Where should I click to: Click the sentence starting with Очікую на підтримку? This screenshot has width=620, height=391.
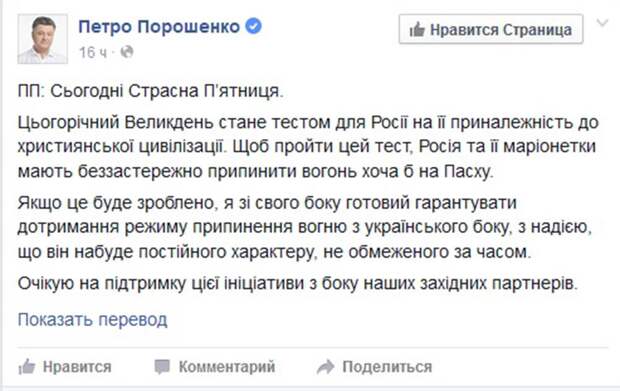pos(298,283)
